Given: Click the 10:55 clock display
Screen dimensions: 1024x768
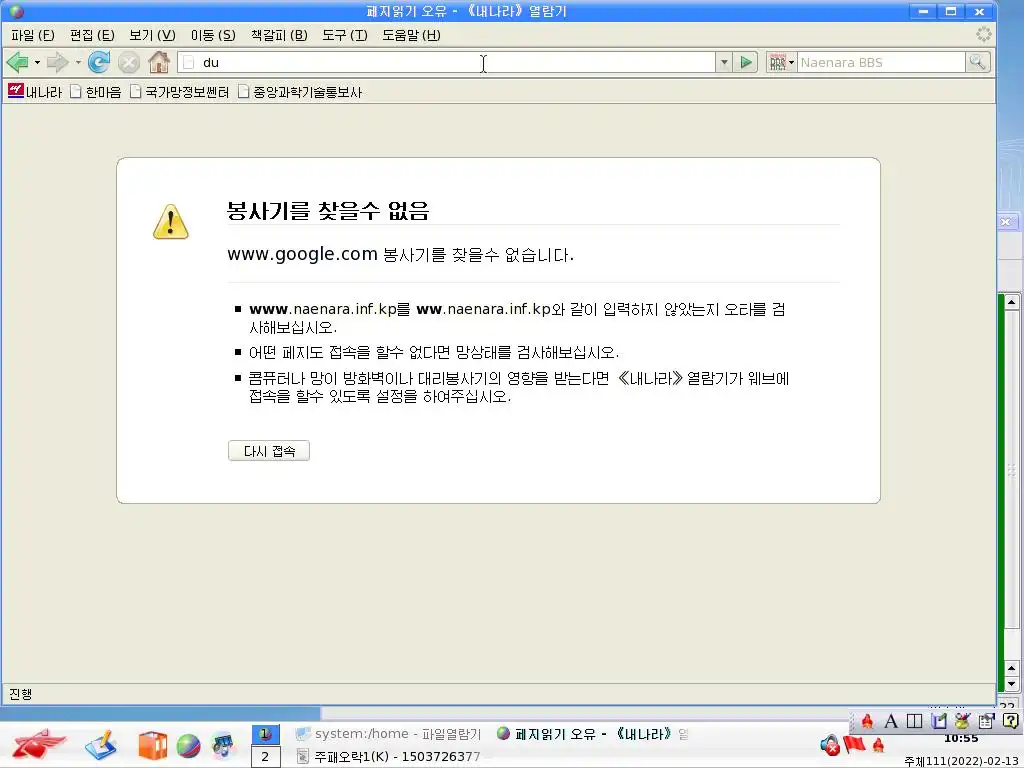Looking at the screenshot, I should coord(961,739).
